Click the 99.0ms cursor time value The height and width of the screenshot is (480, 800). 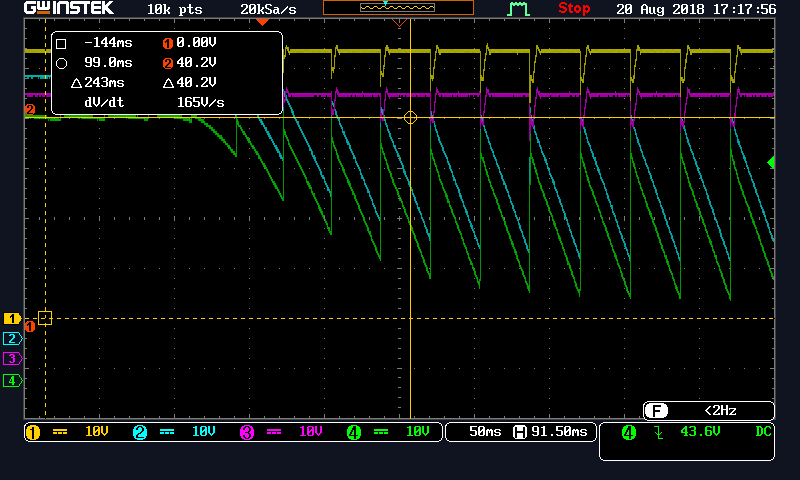(x=108, y=63)
